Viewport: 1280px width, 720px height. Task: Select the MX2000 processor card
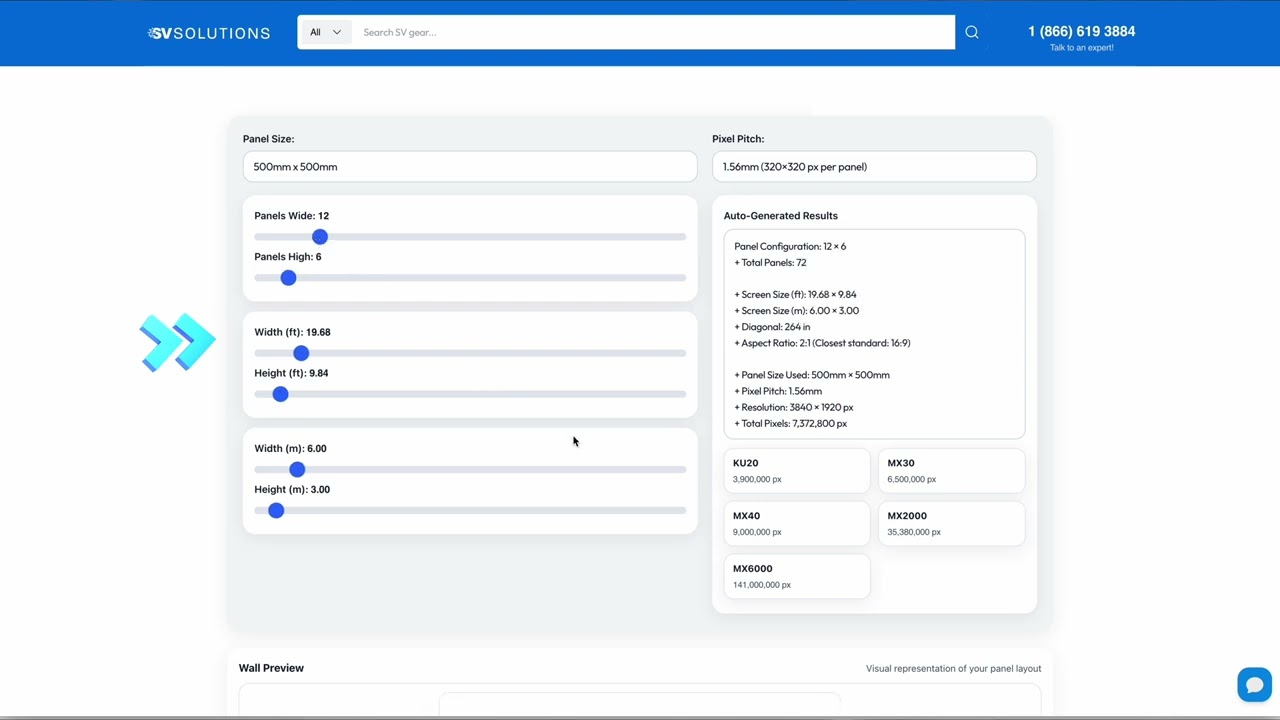[952, 524]
